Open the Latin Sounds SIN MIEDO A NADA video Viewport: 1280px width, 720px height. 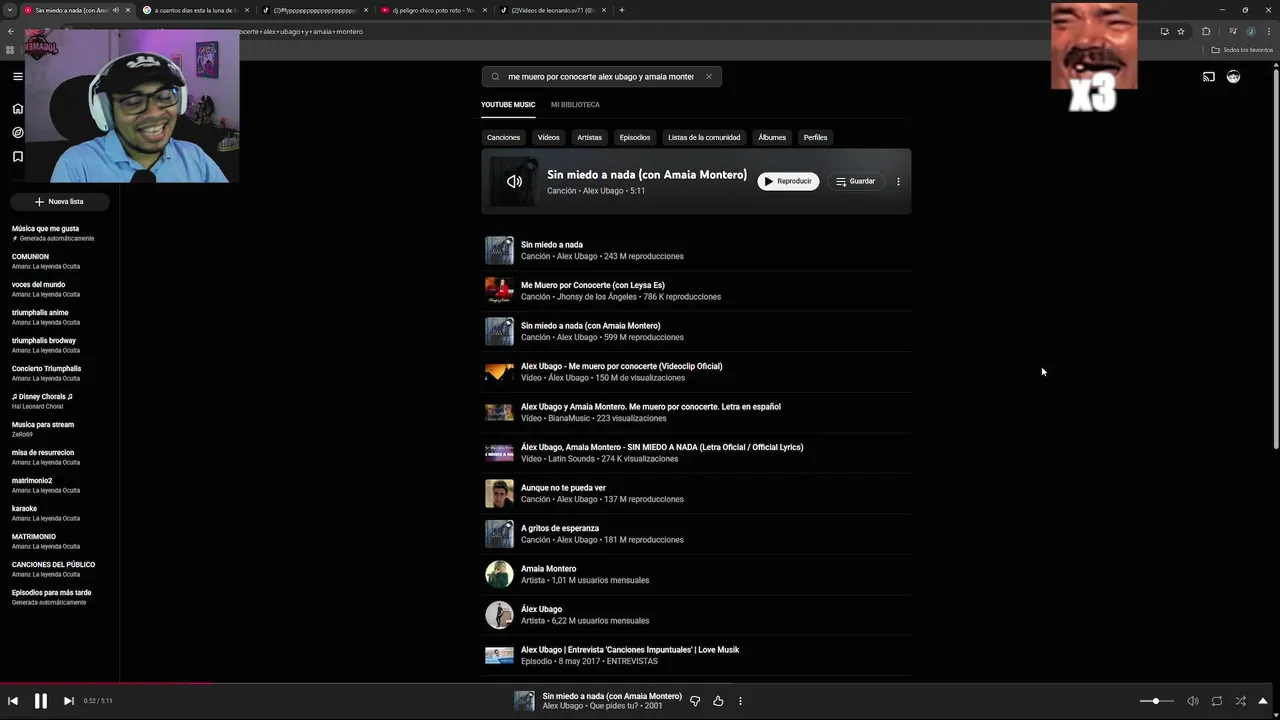pyautogui.click(x=697, y=452)
